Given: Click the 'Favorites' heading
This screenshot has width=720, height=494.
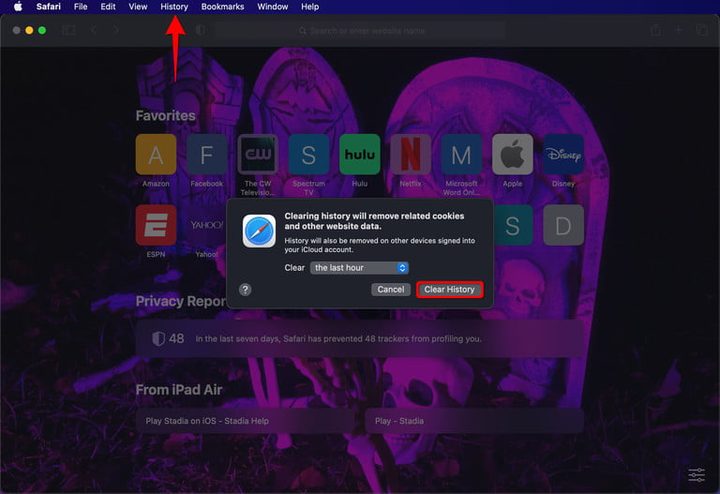Looking at the screenshot, I should click(165, 115).
